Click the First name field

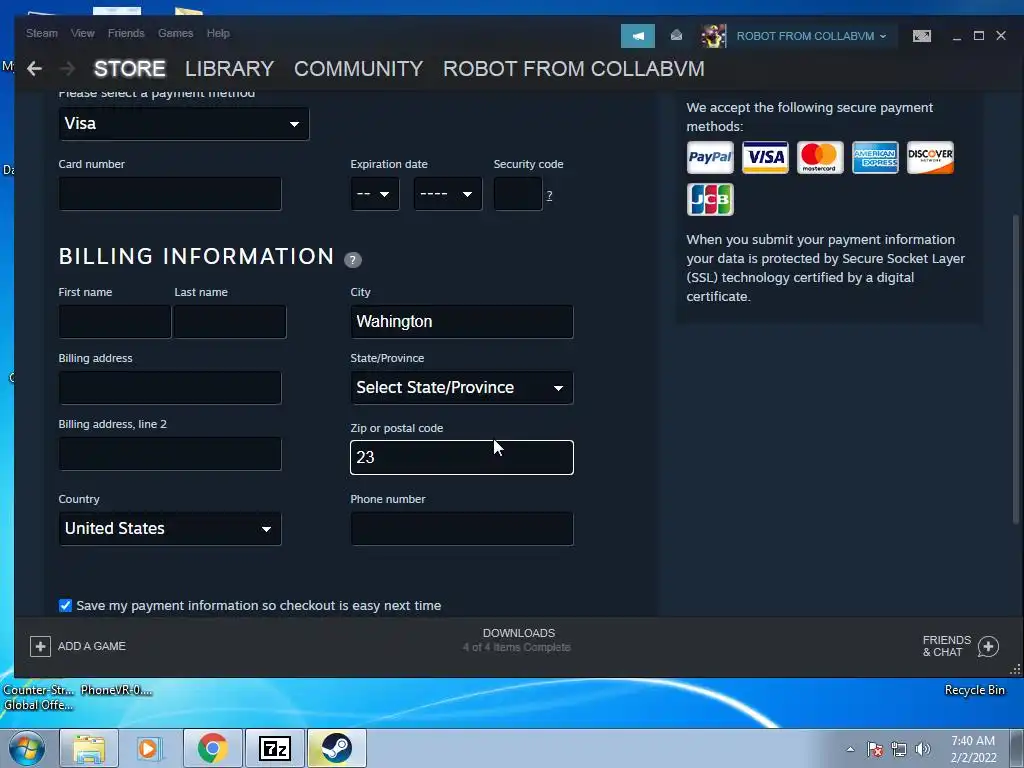point(115,322)
